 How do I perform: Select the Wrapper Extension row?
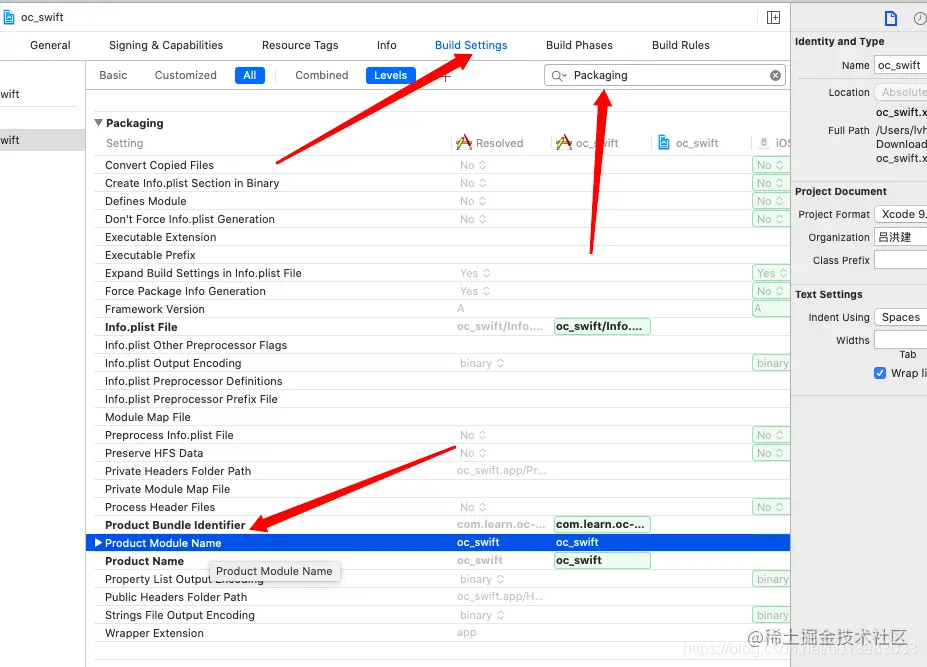tap(442, 633)
